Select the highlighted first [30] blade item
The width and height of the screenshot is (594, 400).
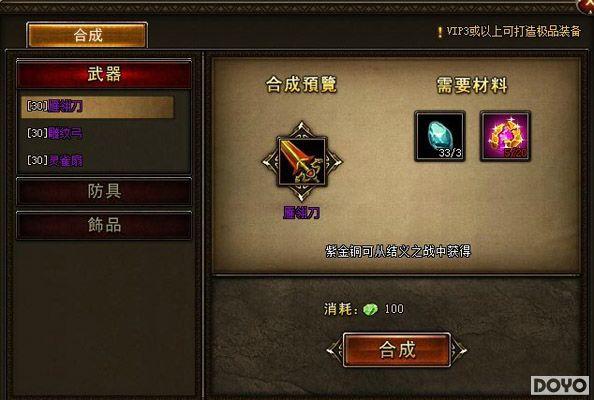pos(97,107)
